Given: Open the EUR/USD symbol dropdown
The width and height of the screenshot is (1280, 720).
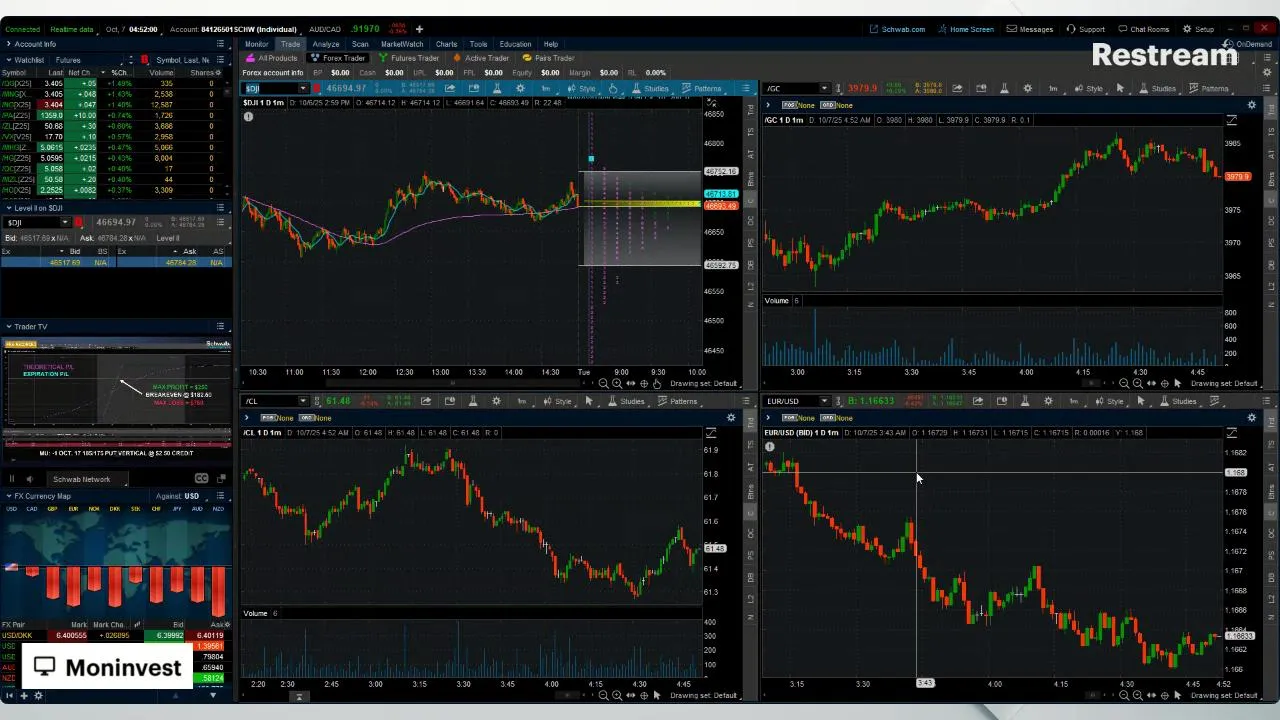Looking at the screenshot, I should pos(825,401).
